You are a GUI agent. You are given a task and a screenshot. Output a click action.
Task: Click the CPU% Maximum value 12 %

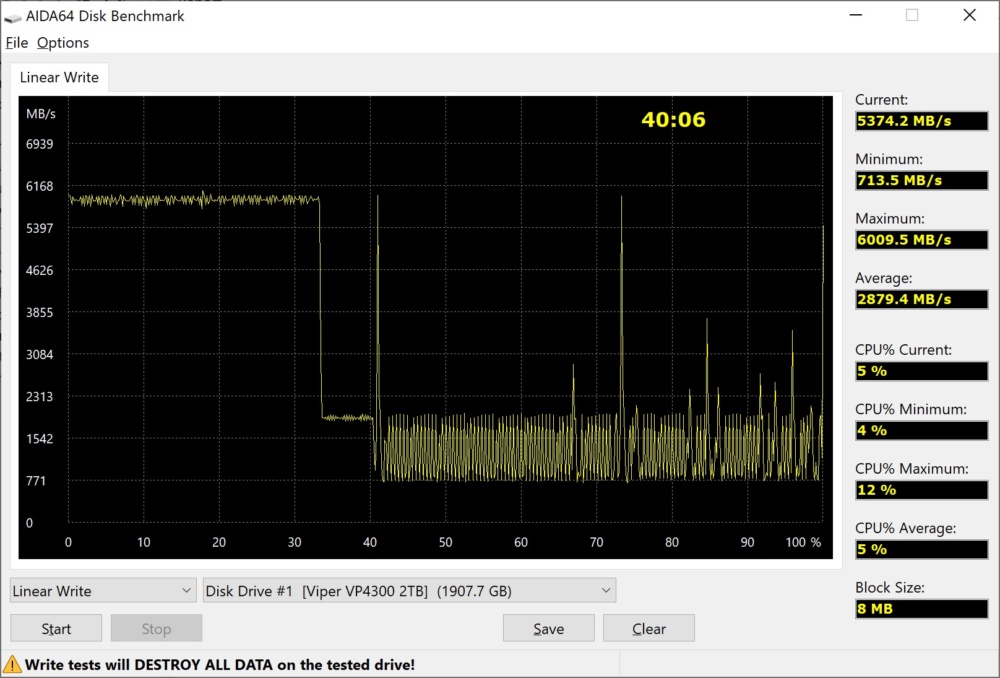[x=922, y=489]
